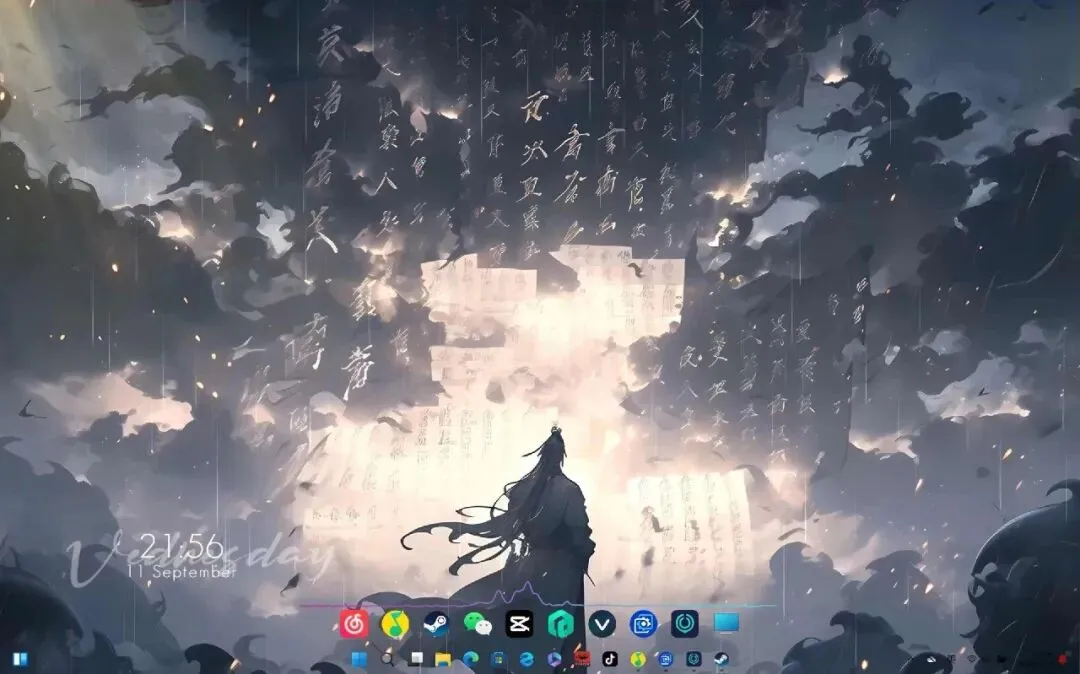Open the purple play-triangle app in the taskbar
Screen dimensions: 1080x674
554,660
